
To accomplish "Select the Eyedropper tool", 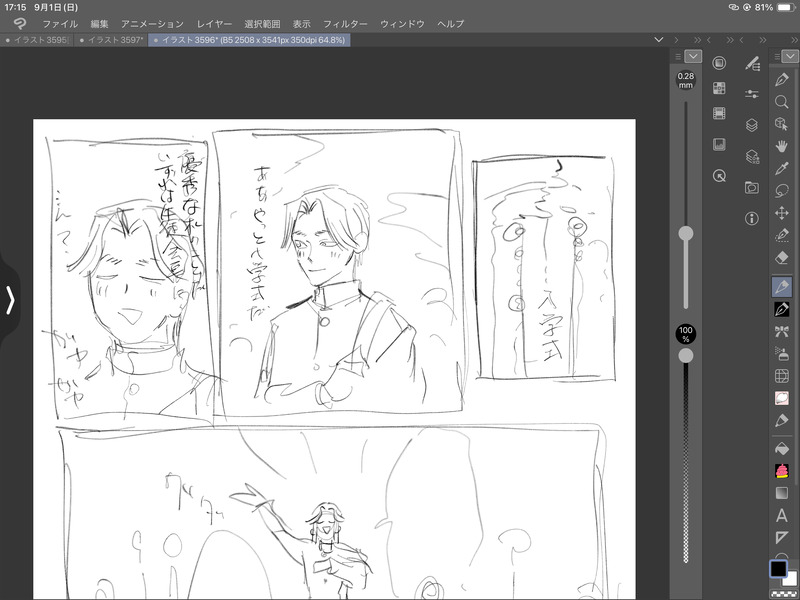I will click(781, 168).
